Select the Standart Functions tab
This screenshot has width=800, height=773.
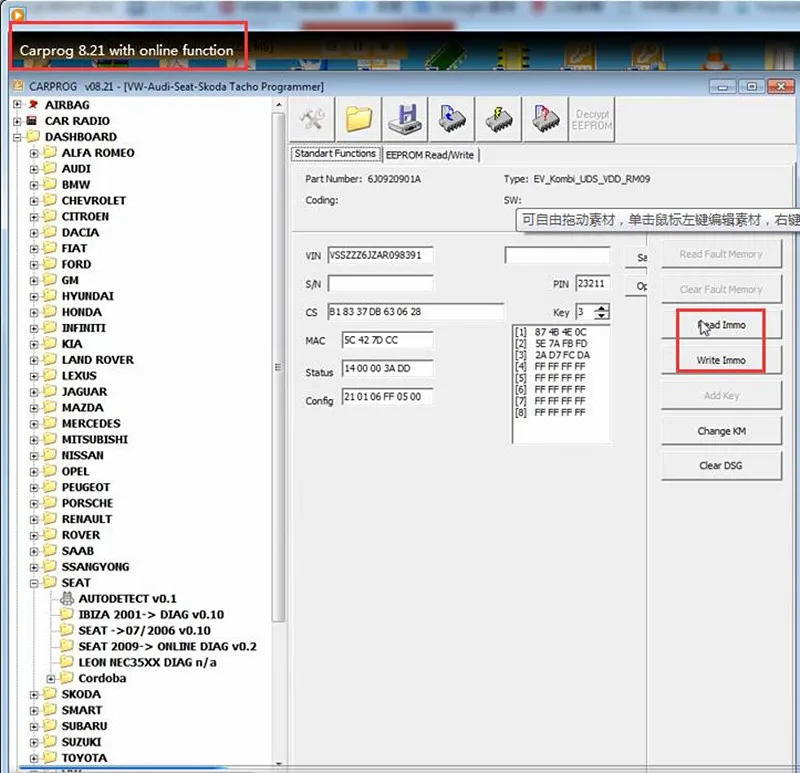(x=335, y=154)
